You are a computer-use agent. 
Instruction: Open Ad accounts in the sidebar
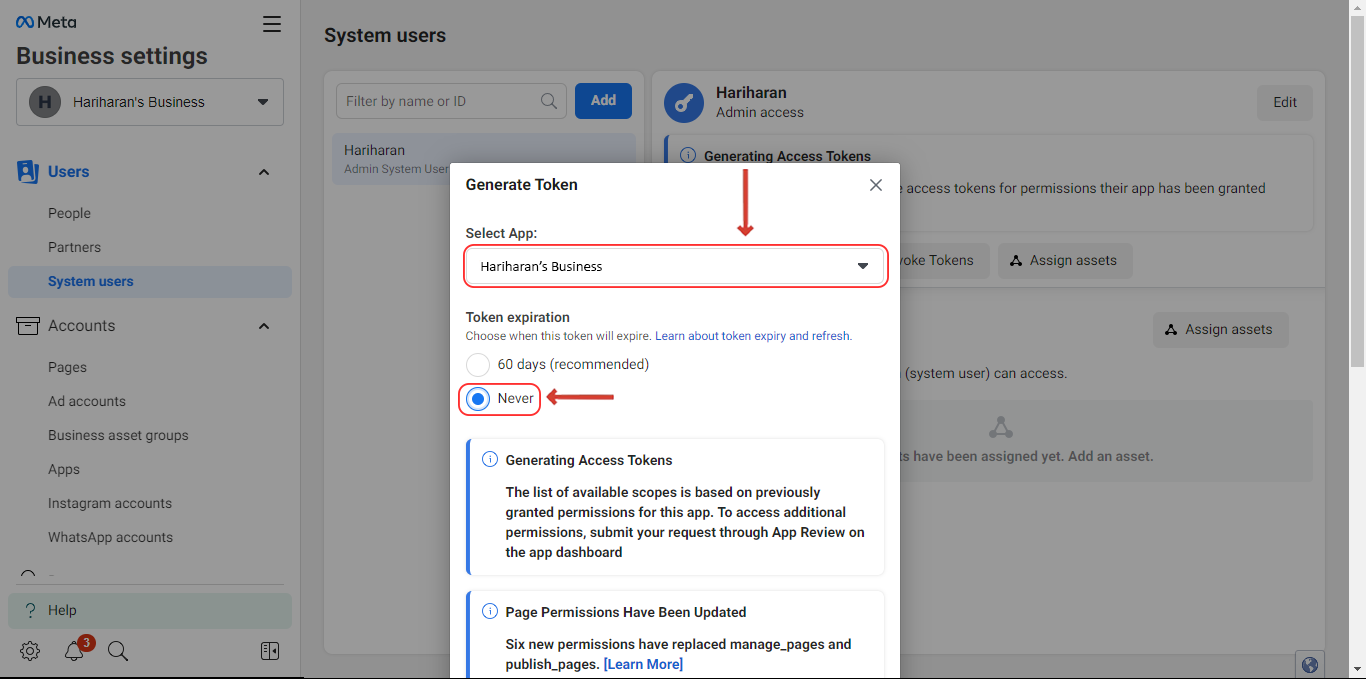87,401
